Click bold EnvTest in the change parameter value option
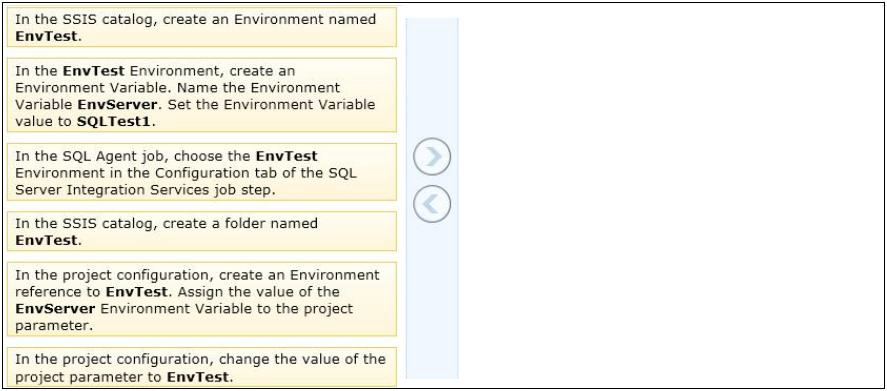The image size is (887, 391). click(x=198, y=376)
